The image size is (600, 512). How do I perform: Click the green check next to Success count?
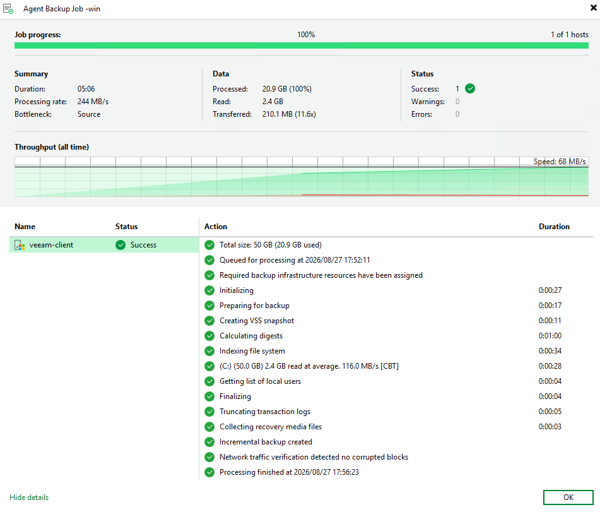[x=470, y=89]
